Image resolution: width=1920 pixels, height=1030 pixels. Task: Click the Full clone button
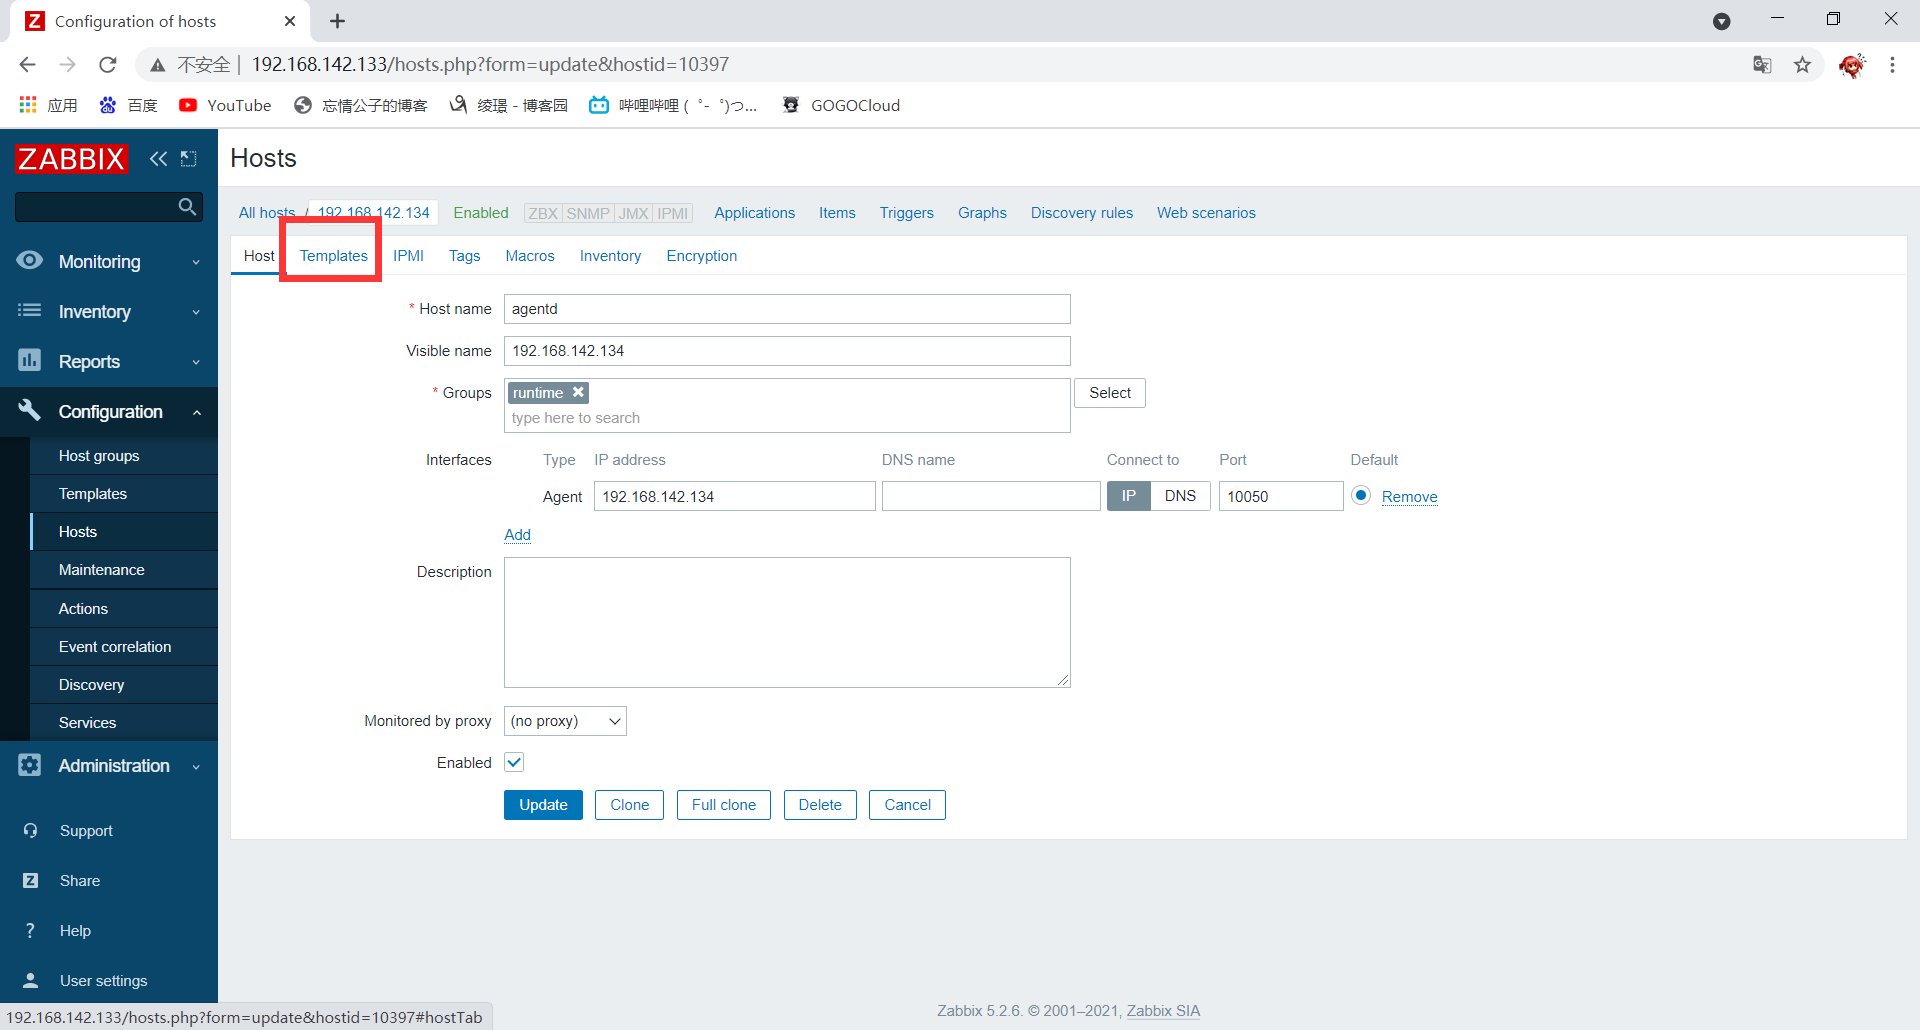click(724, 805)
